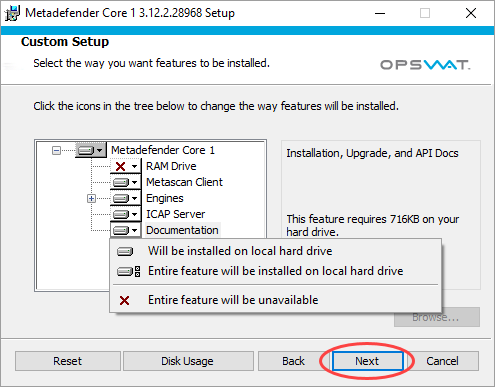The width and height of the screenshot is (495, 387).
Task: Go Back to previous setup step
Action: click(293, 361)
